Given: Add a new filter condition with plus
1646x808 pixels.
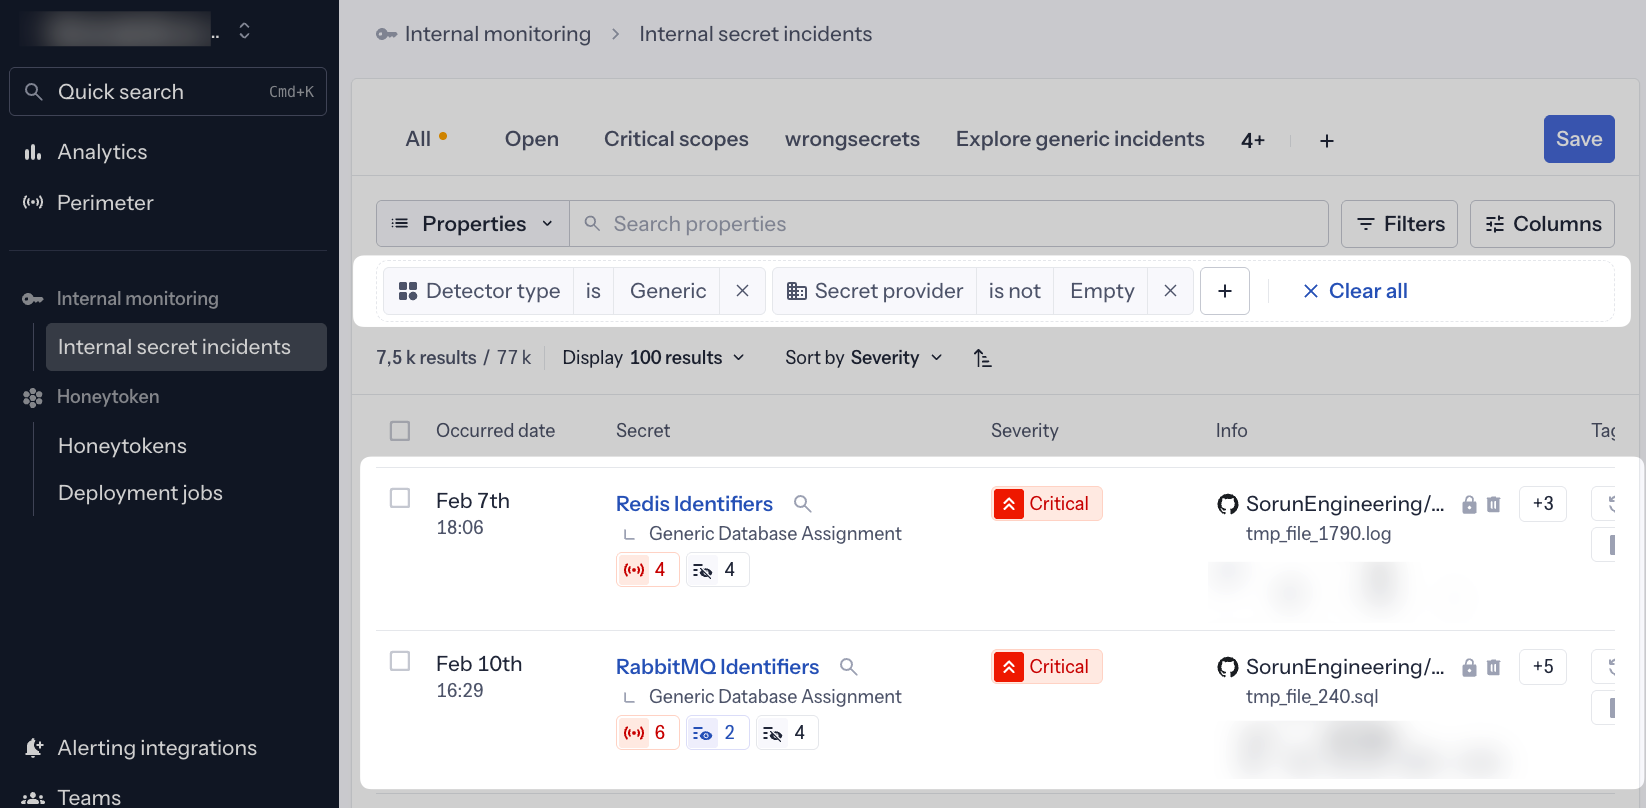Looking at the screenshot, I should 1224,291.
